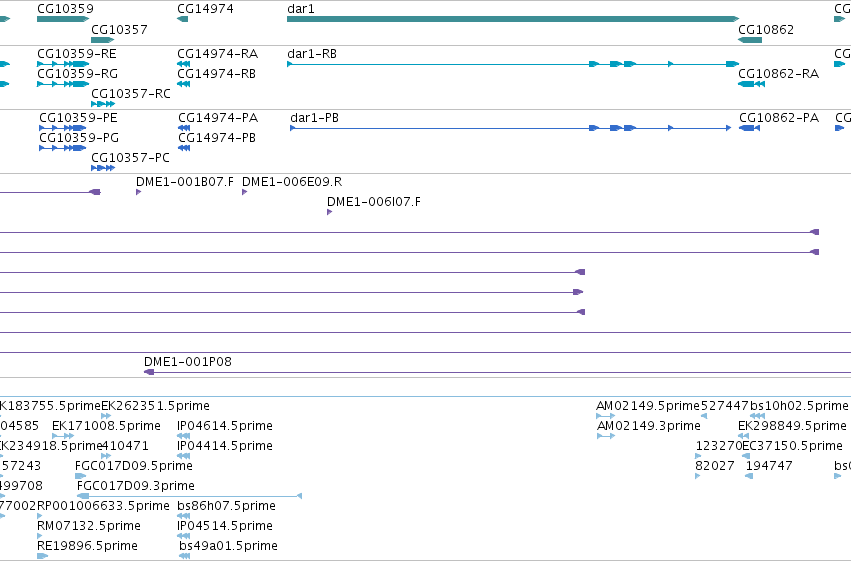Click the RE19896.5prime EST glyph
This screenshot has width=851, height=561.
[42, 556]
